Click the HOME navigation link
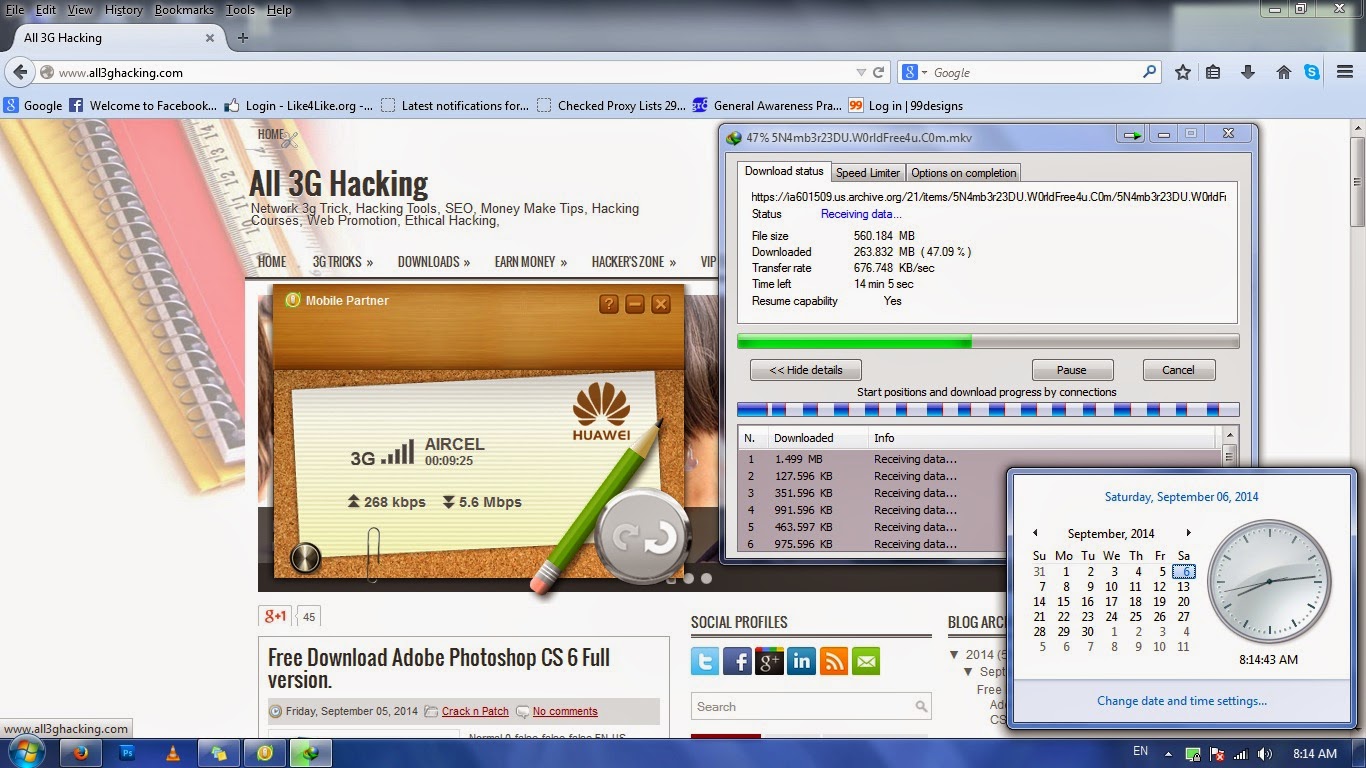 pos(272,262)
